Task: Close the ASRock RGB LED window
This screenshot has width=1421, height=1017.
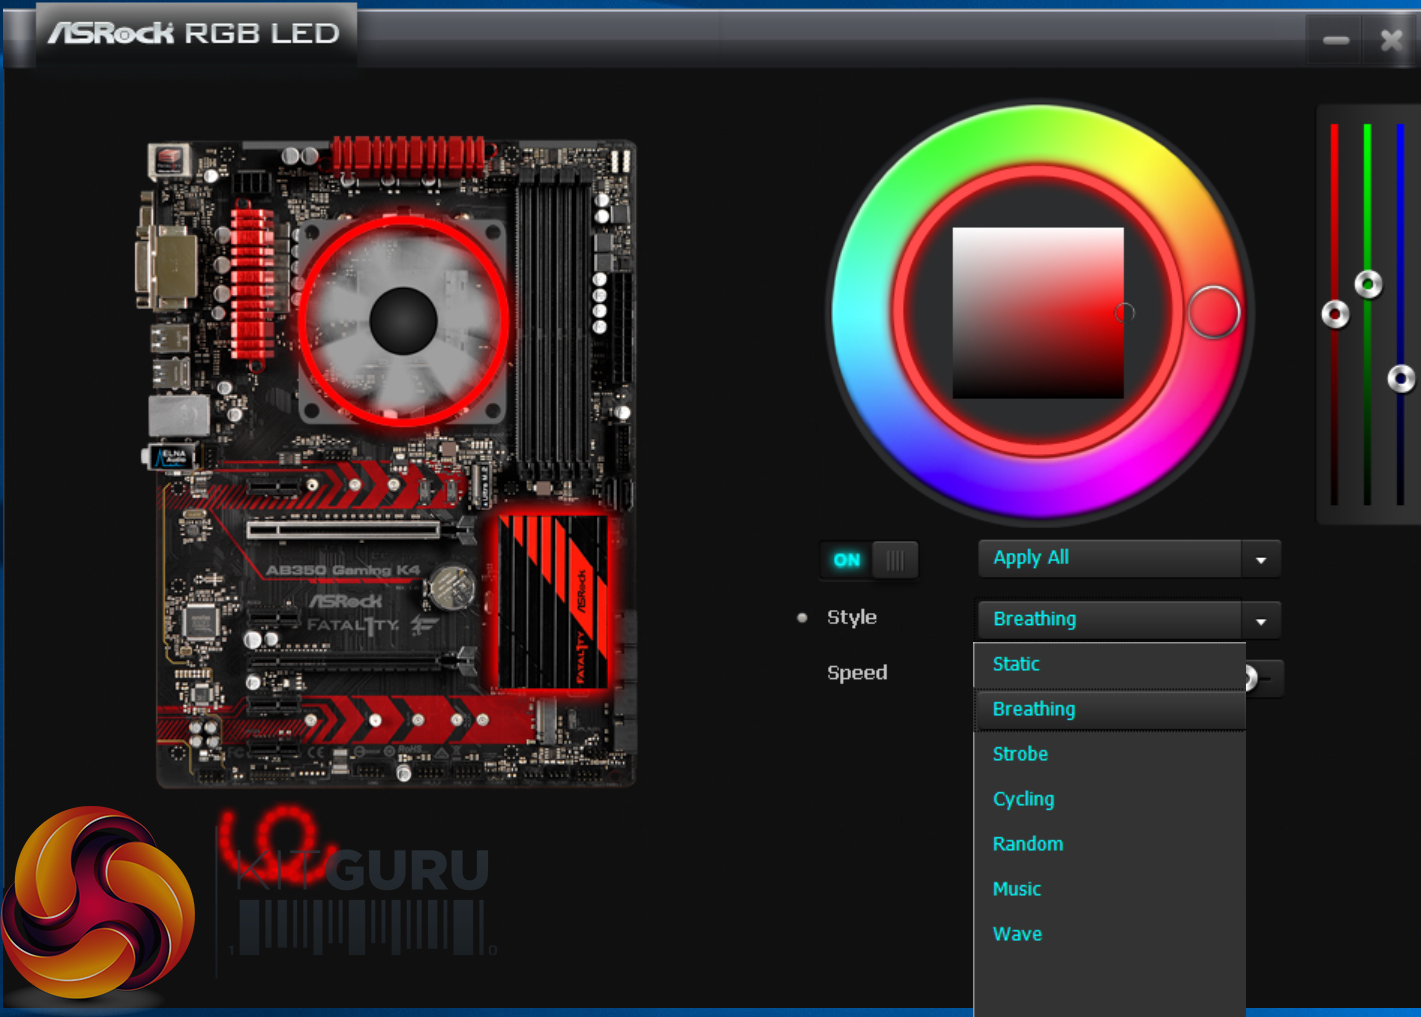Action: coord(1391,40)
